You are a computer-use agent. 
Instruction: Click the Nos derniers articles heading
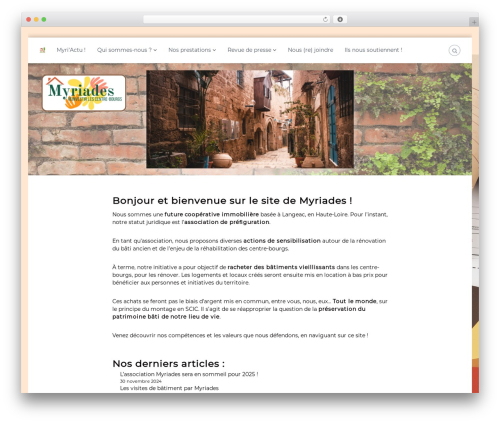[169, 364]
